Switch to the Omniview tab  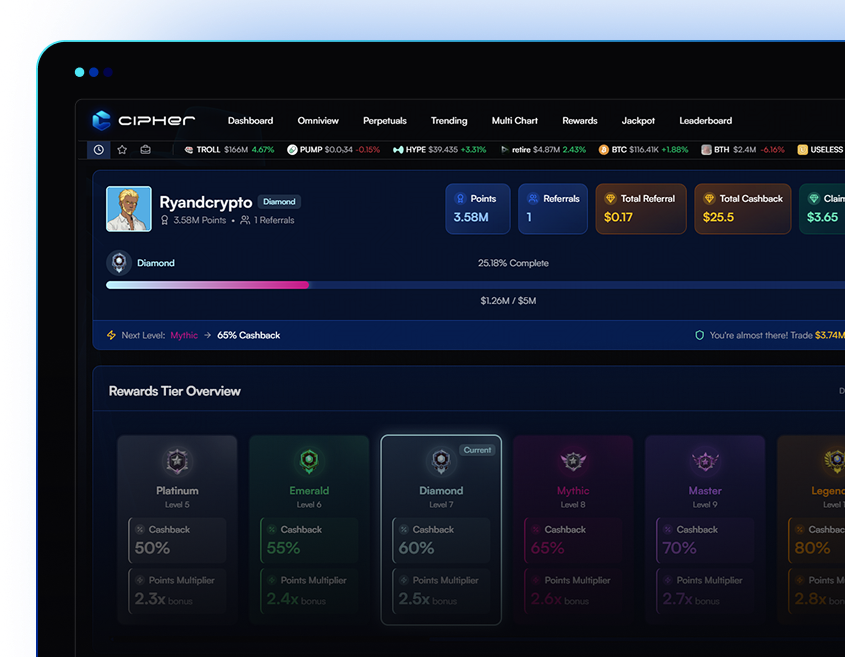[x=318, y=120]
